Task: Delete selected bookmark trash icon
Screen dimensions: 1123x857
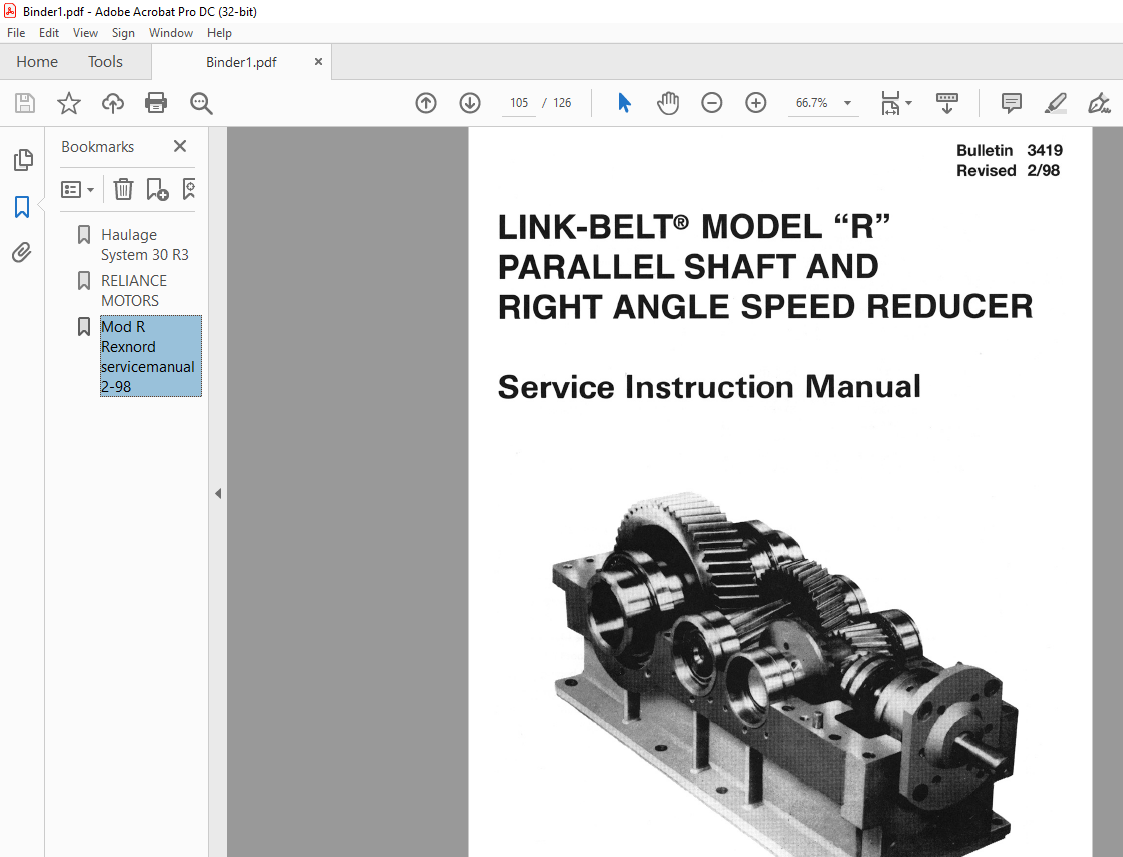Action: [x=123, y=189]
